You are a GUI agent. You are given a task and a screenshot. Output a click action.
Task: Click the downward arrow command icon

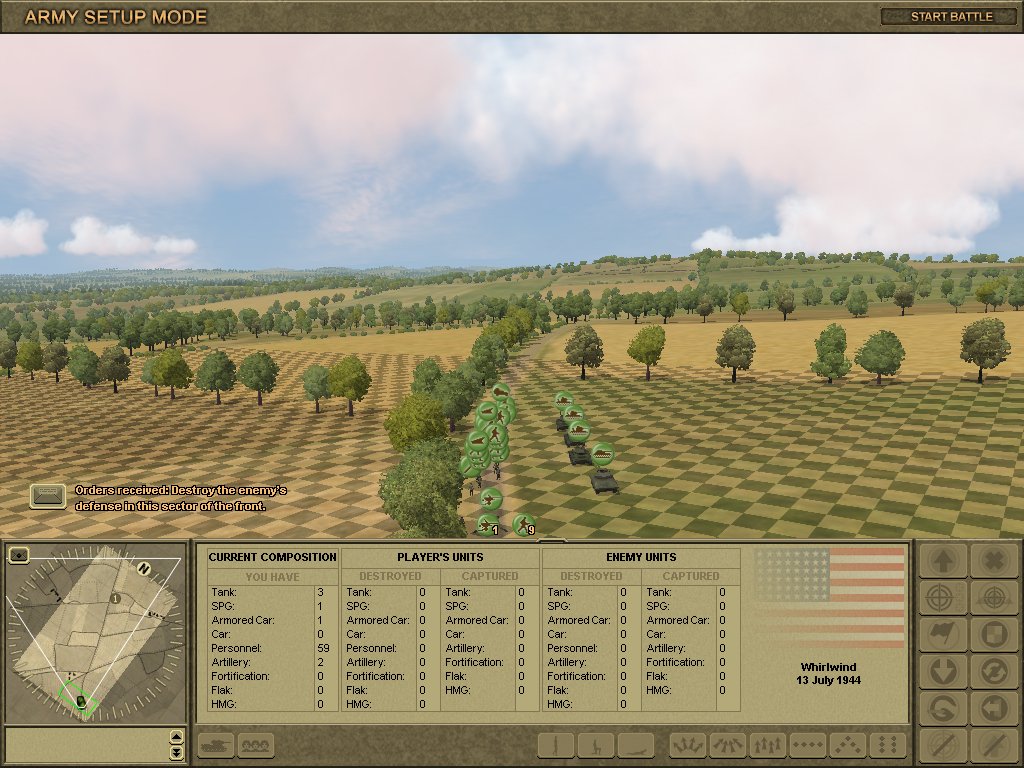941,670
